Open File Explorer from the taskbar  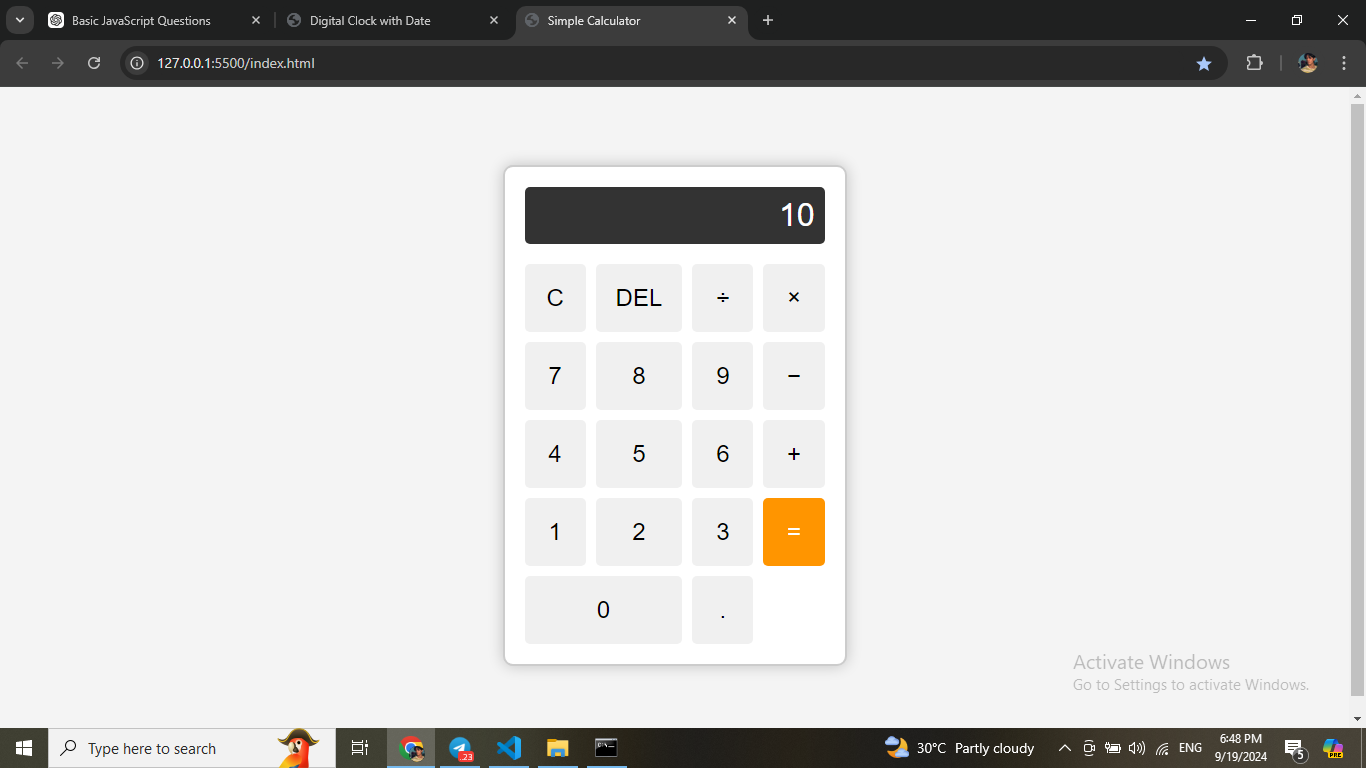[x=557, y=747]
